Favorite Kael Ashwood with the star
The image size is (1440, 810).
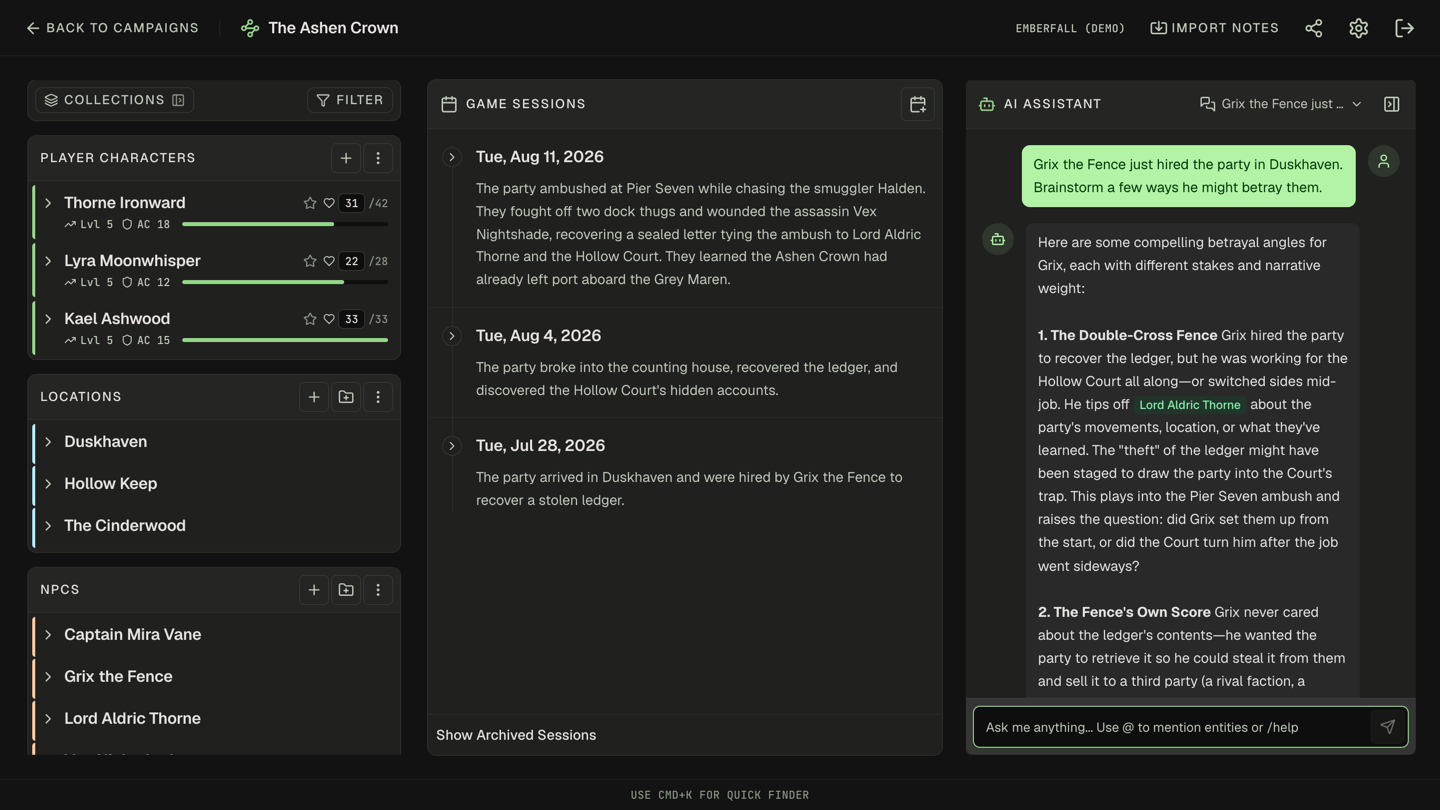pos(310,319)
